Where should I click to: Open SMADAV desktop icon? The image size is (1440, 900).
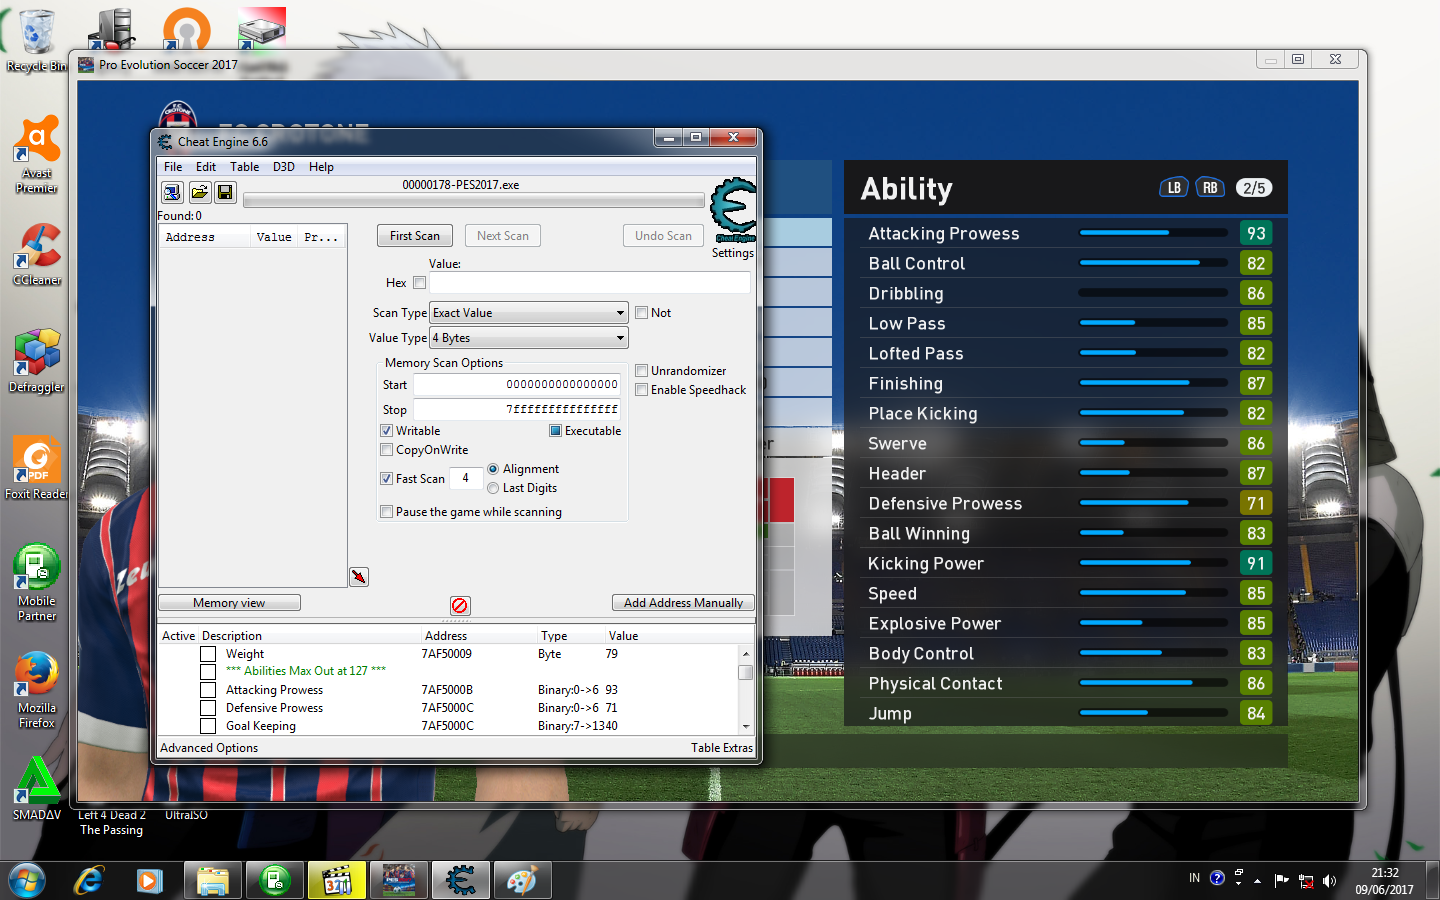[x=37, y=788]
